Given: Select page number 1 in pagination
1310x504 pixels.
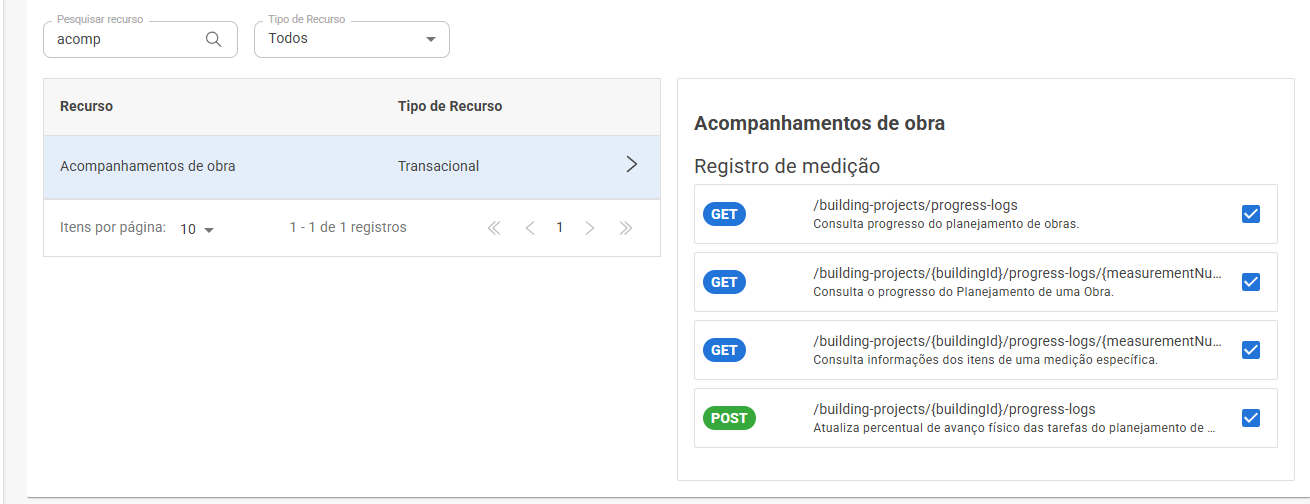Looking at the screenshot, I should pos(559,228).
